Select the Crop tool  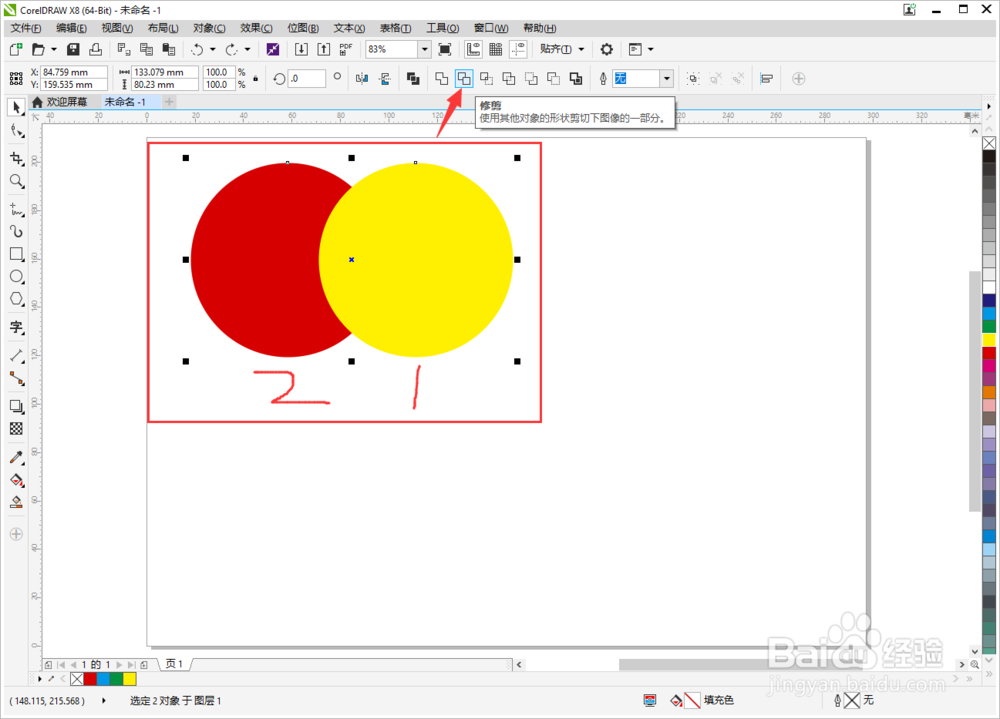pyautogui.click(x=17, y=158)
